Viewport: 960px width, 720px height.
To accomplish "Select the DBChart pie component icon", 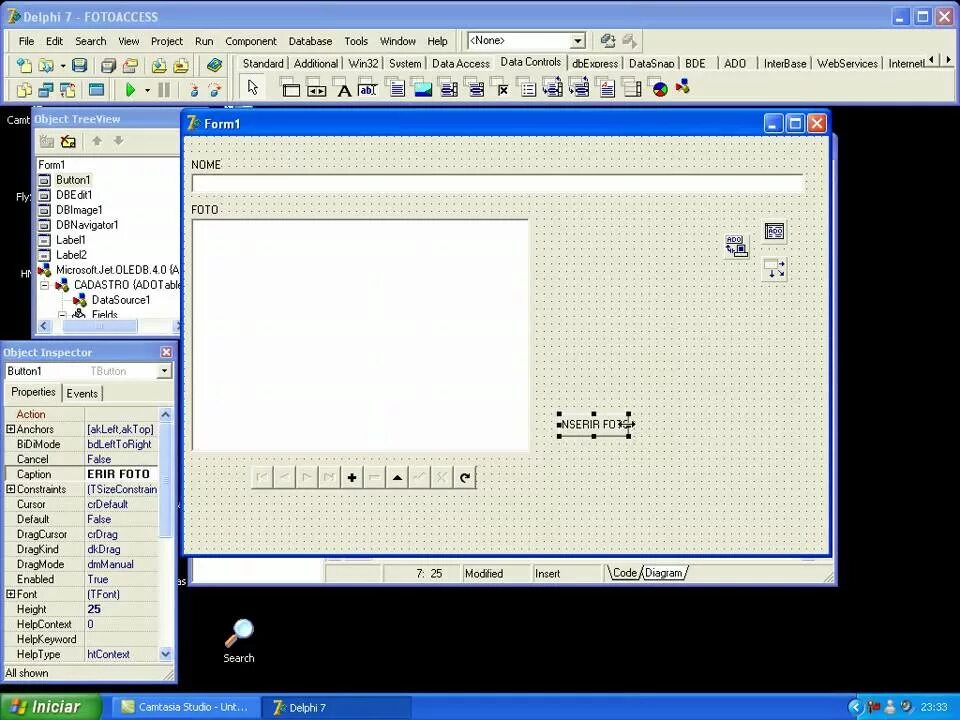I will coord(659,88).
